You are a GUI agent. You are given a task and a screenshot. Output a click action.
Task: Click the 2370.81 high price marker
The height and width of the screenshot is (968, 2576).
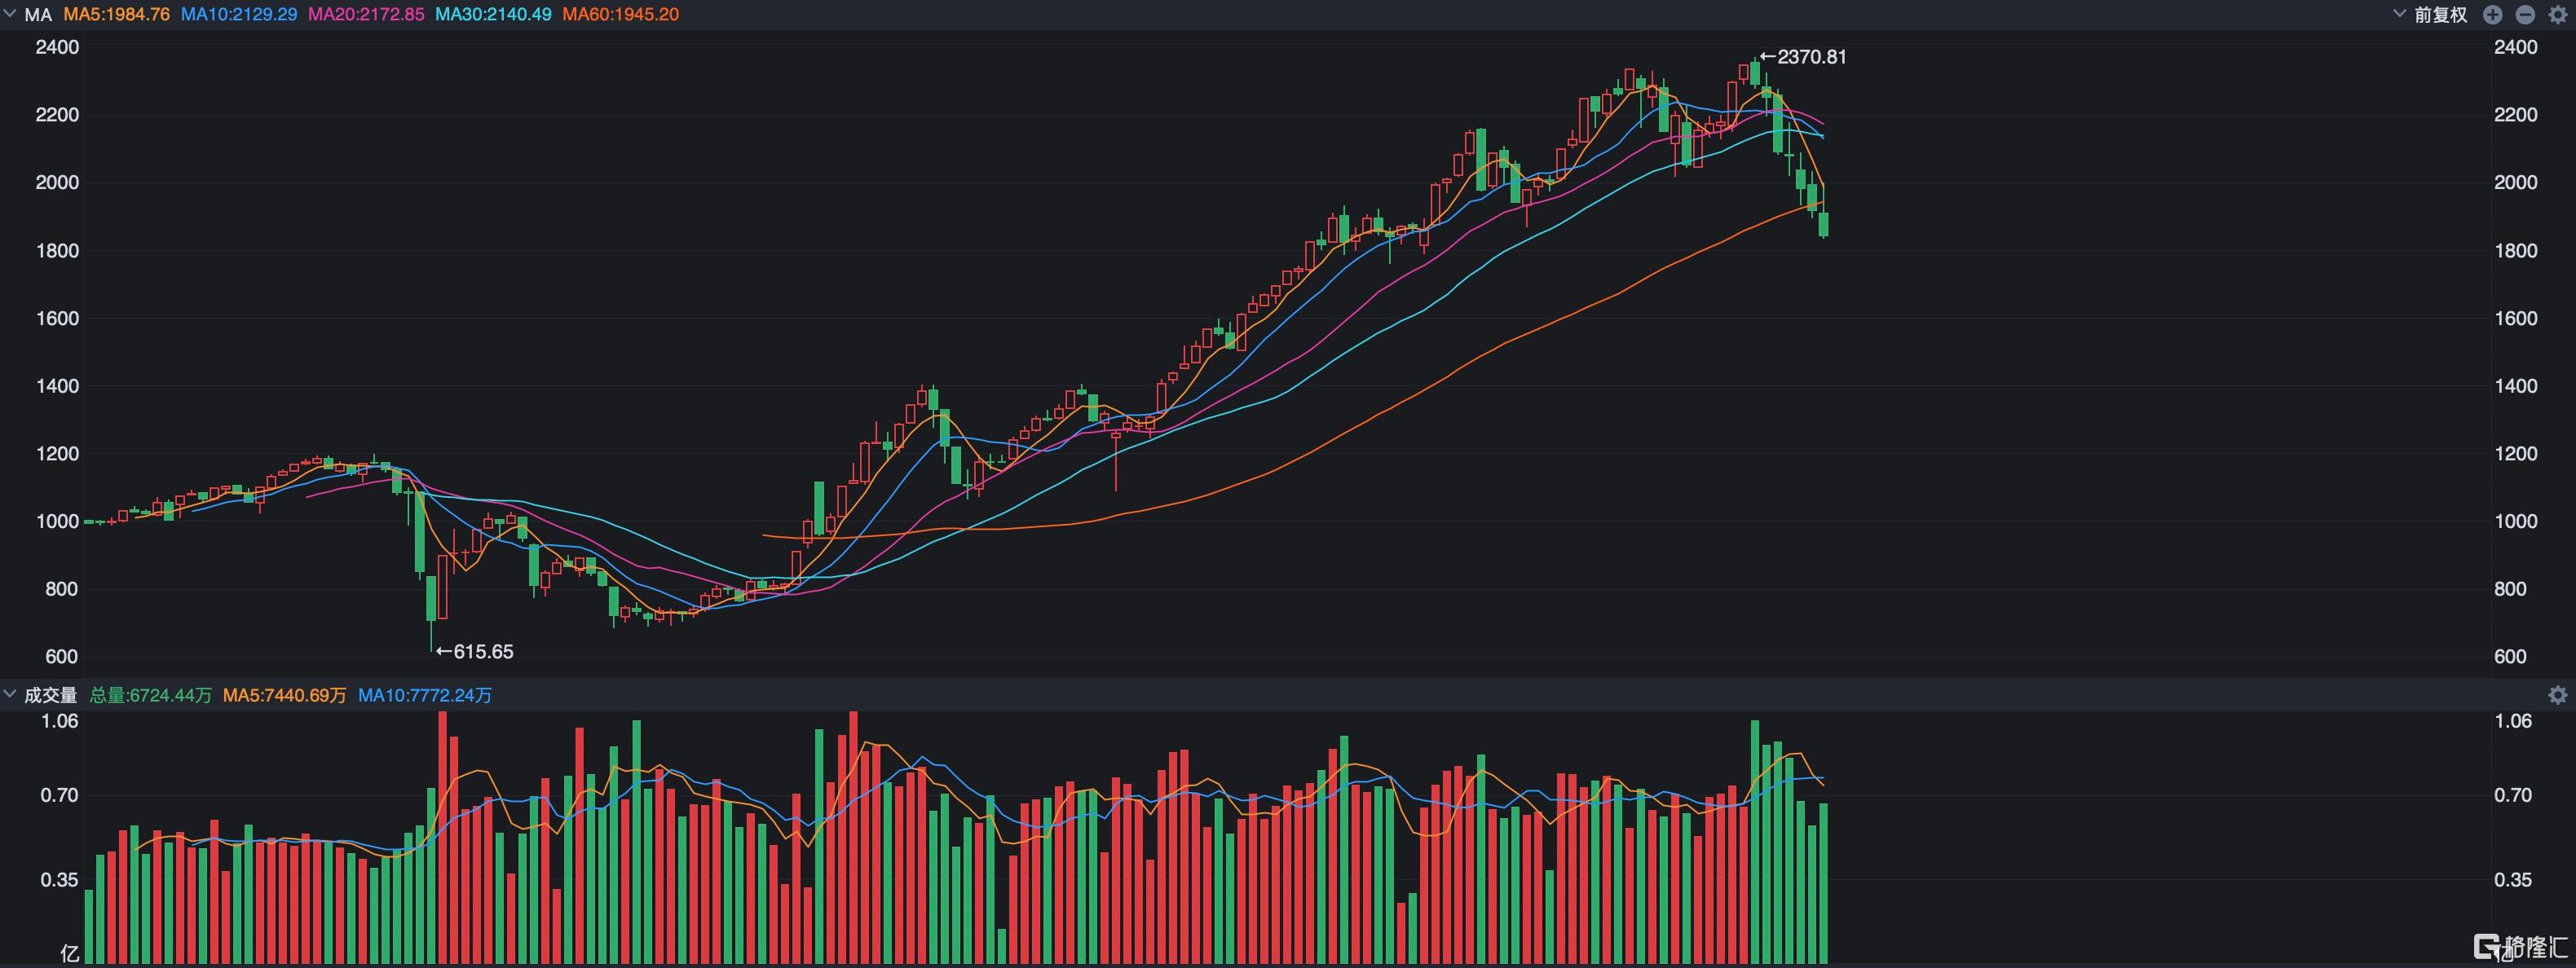(x=1803, y=57)
